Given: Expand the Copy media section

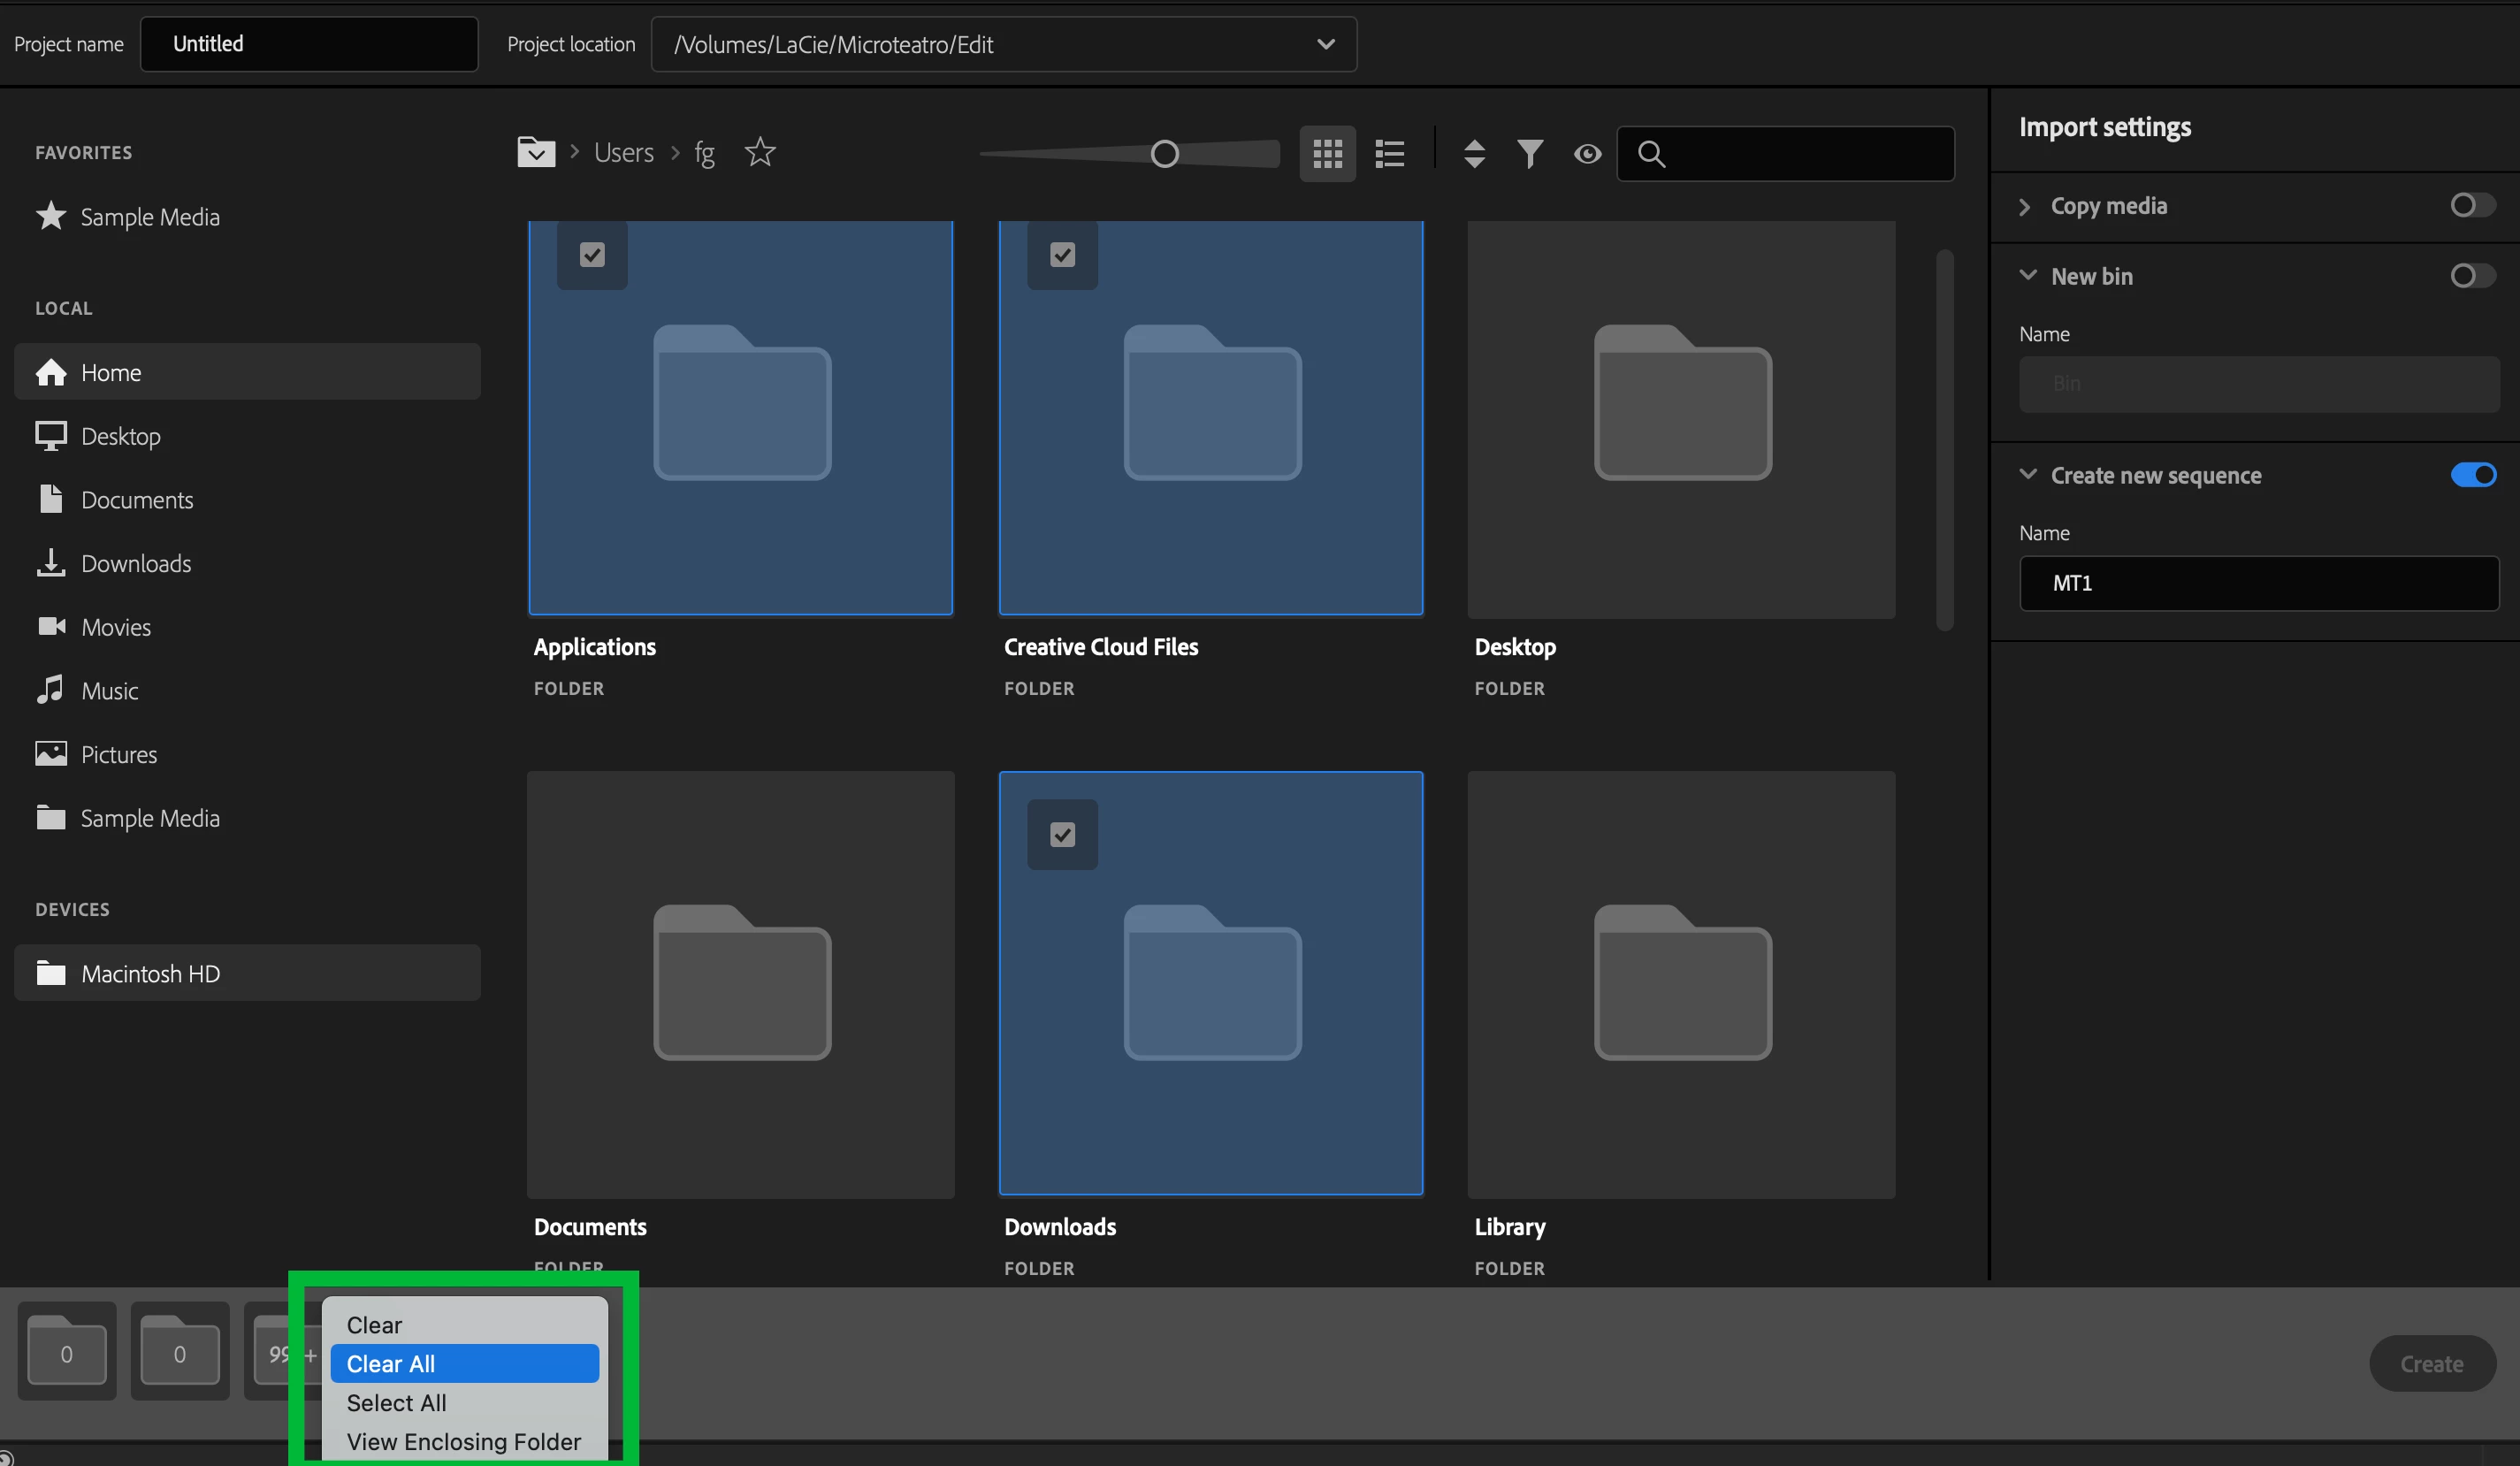Looking at the screenshot, I should (2025, 206).
